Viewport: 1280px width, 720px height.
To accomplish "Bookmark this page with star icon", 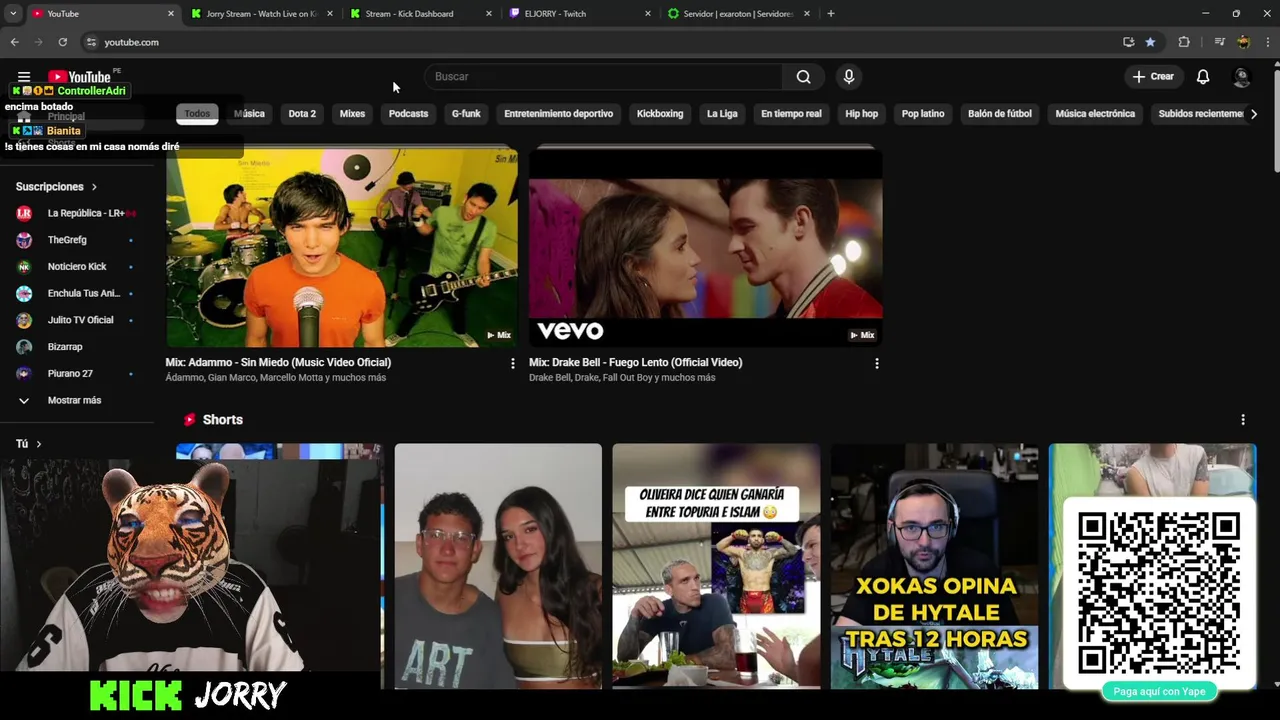I will pos(1150,42).
